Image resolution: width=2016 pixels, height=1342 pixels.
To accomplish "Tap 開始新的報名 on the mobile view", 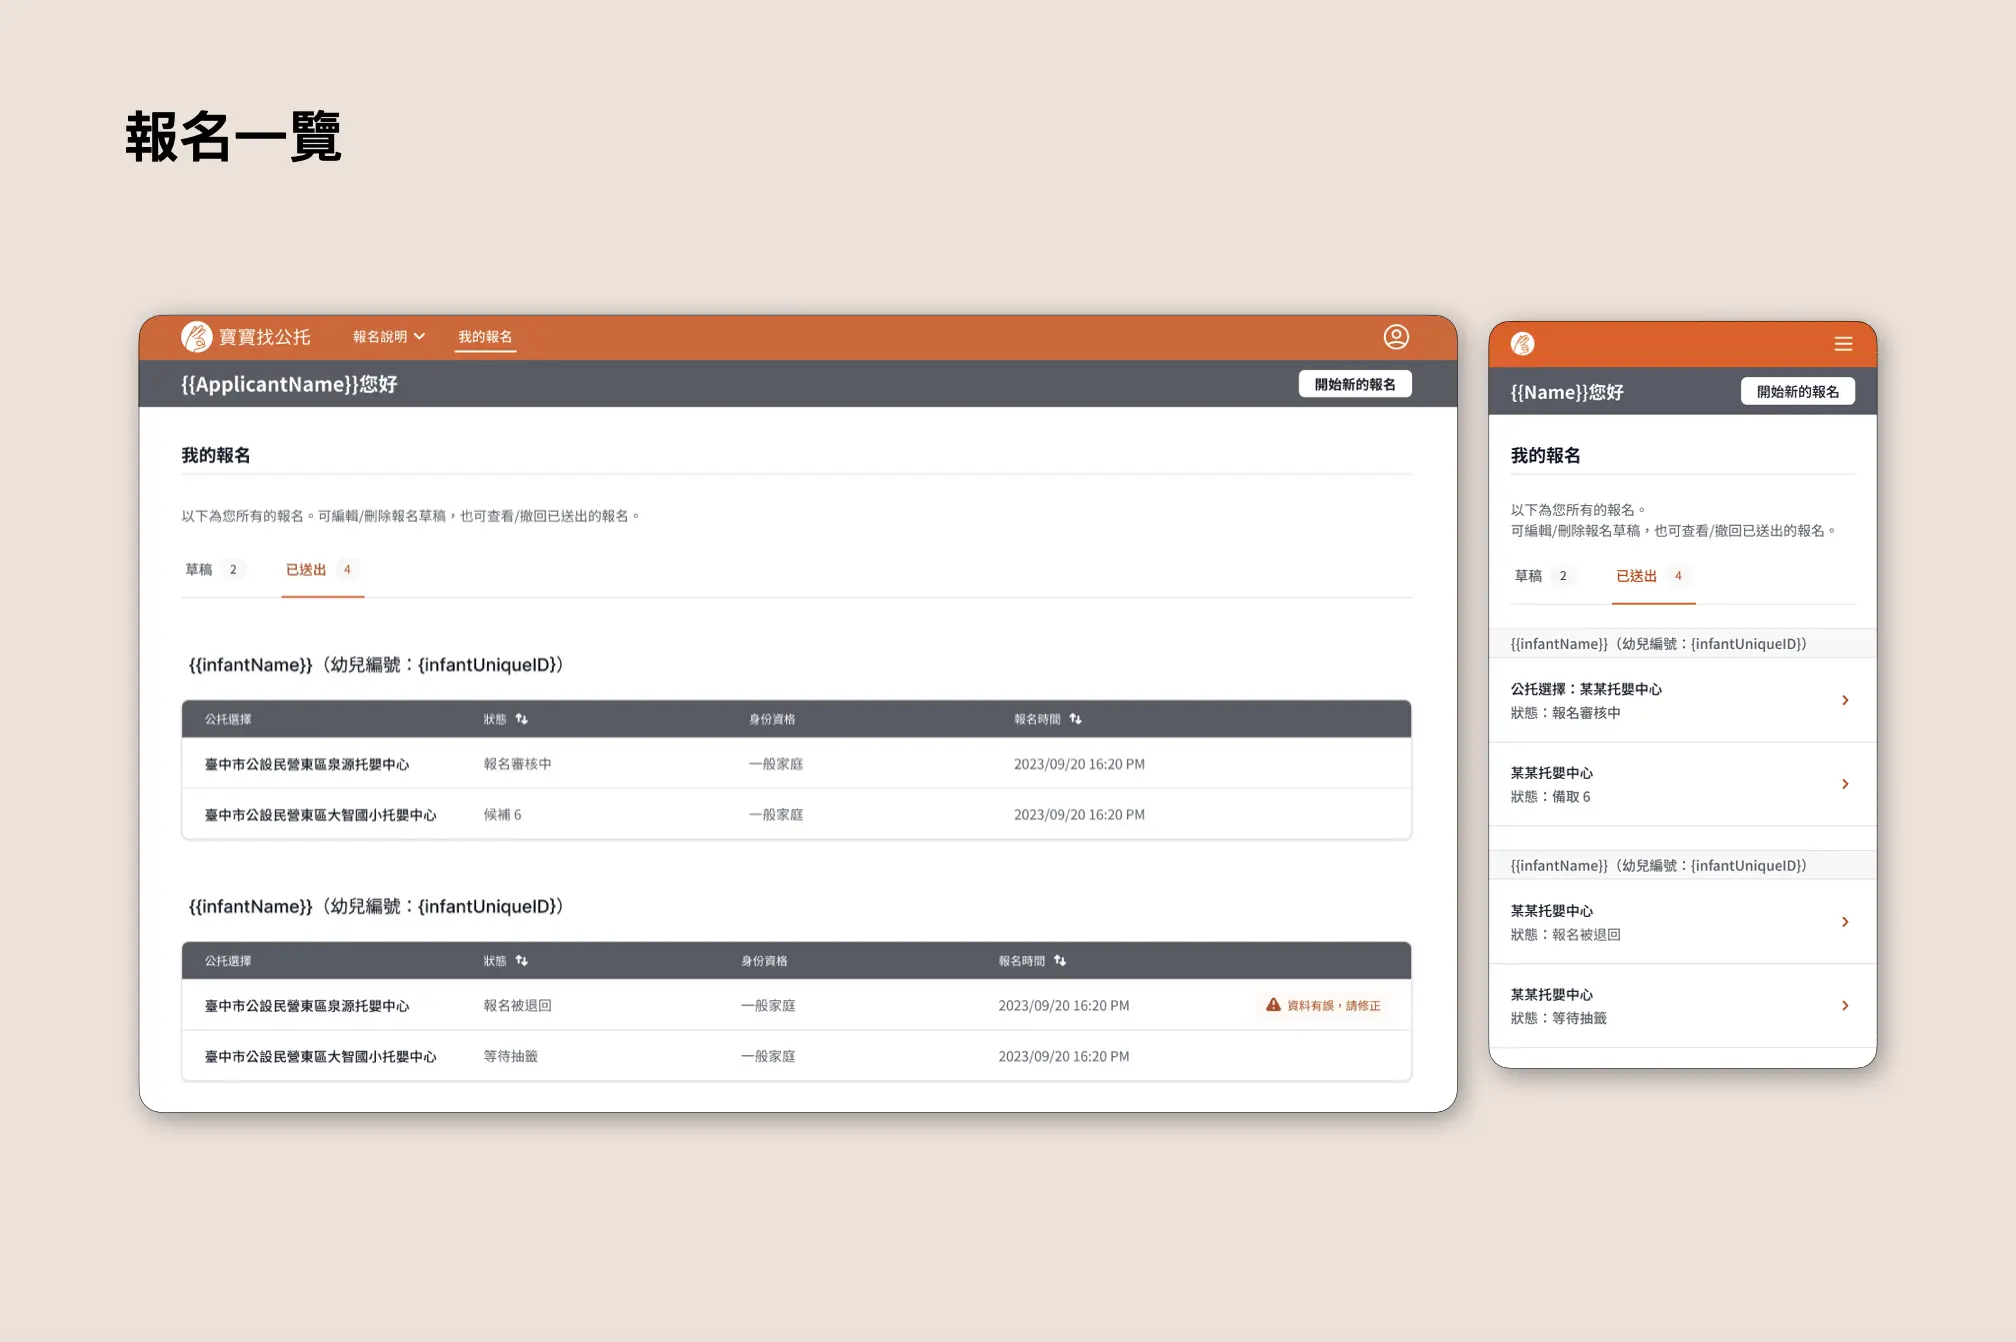I will [x=1797, y=391].
